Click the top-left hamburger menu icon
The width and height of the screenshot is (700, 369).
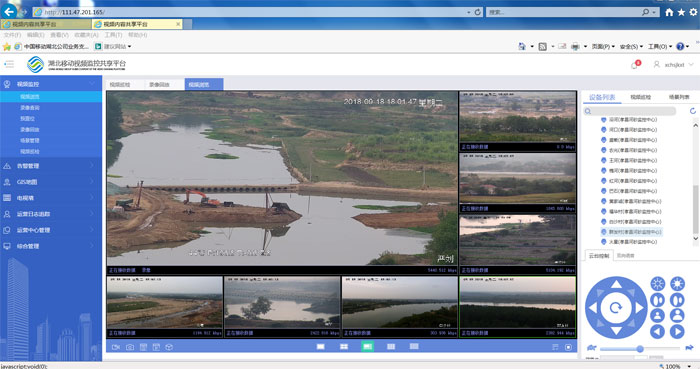click(x=9, y=64)
